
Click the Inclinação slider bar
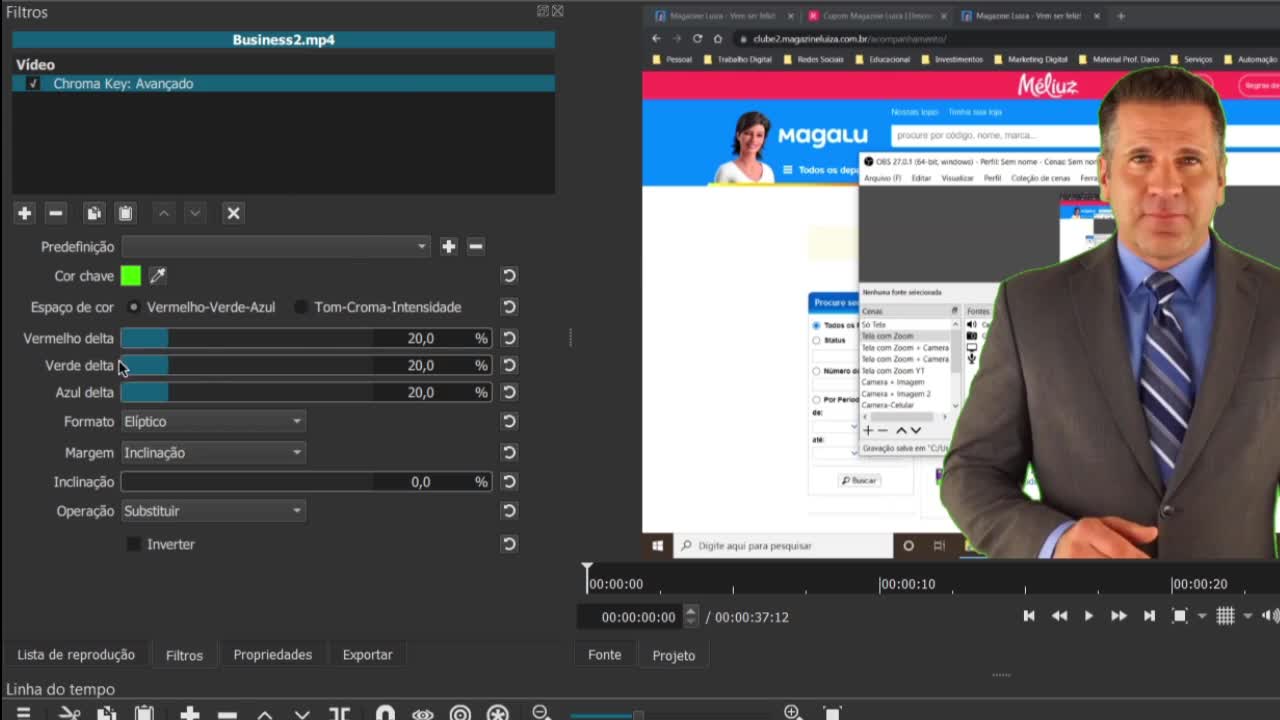click(306, 481)
